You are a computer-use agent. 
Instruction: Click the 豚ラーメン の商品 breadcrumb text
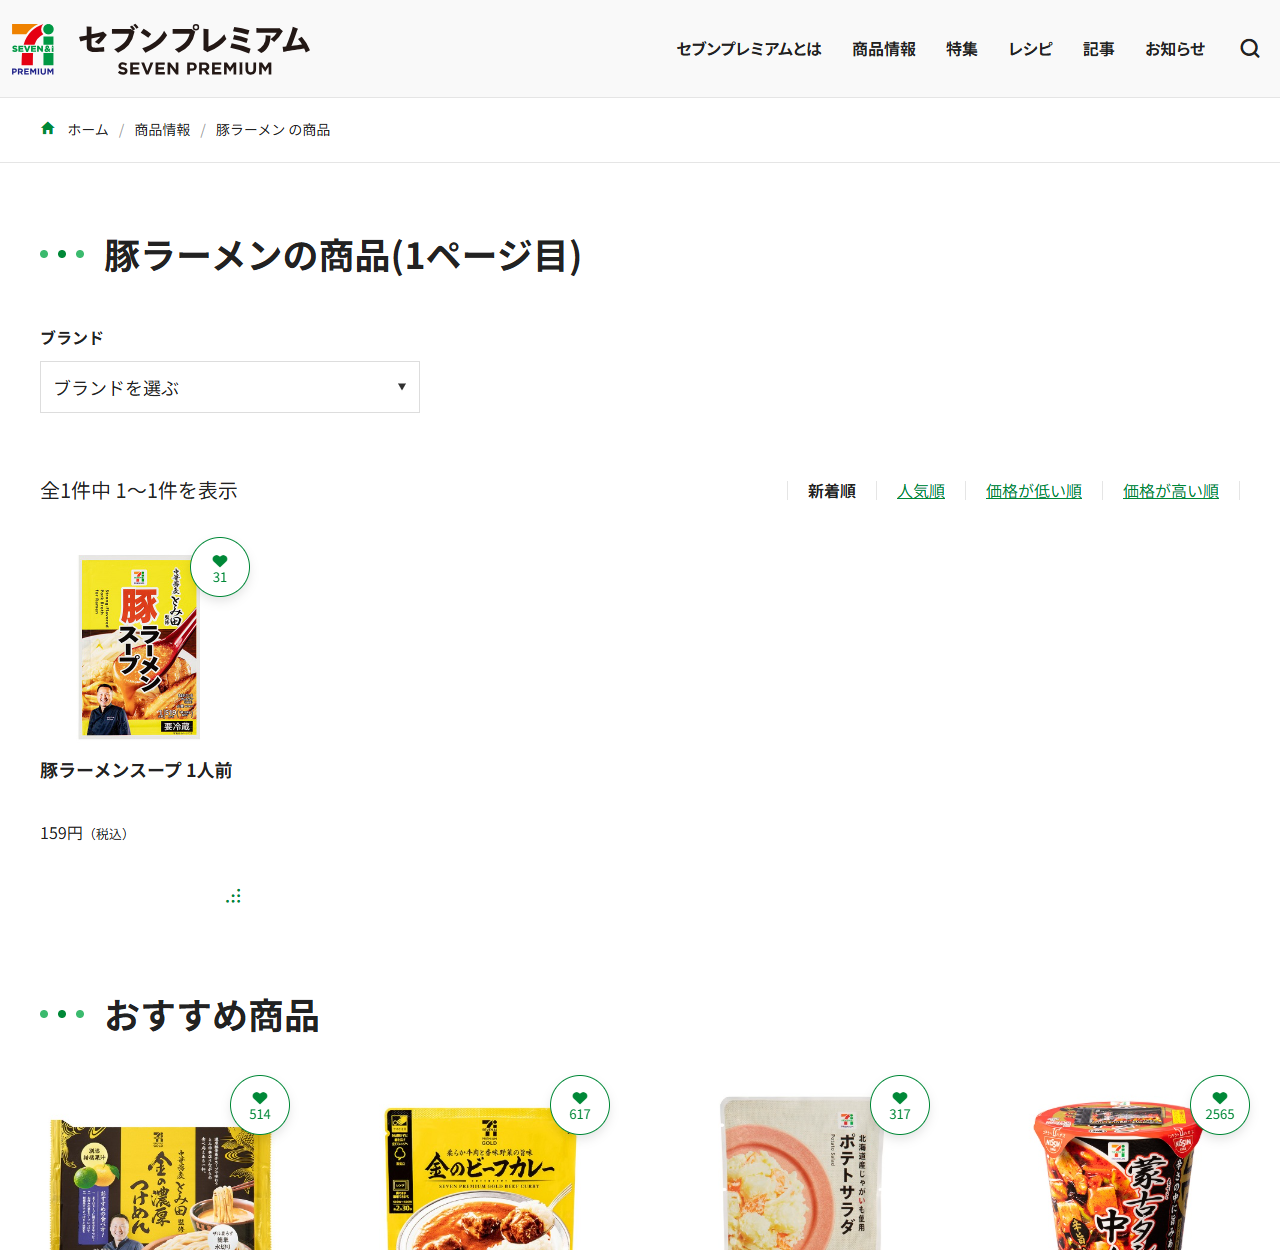pyautogui.click(x=273, y=130)
